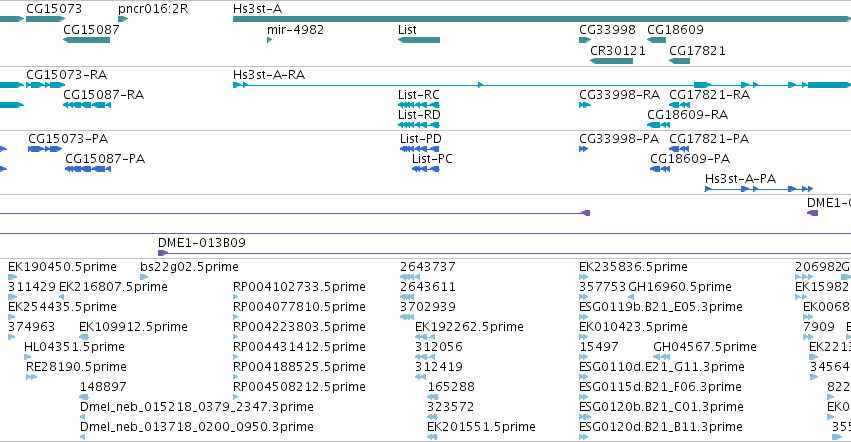Select the List-PD protein feature
This screenshot has height=442, width=851.
tap(420, 149)
